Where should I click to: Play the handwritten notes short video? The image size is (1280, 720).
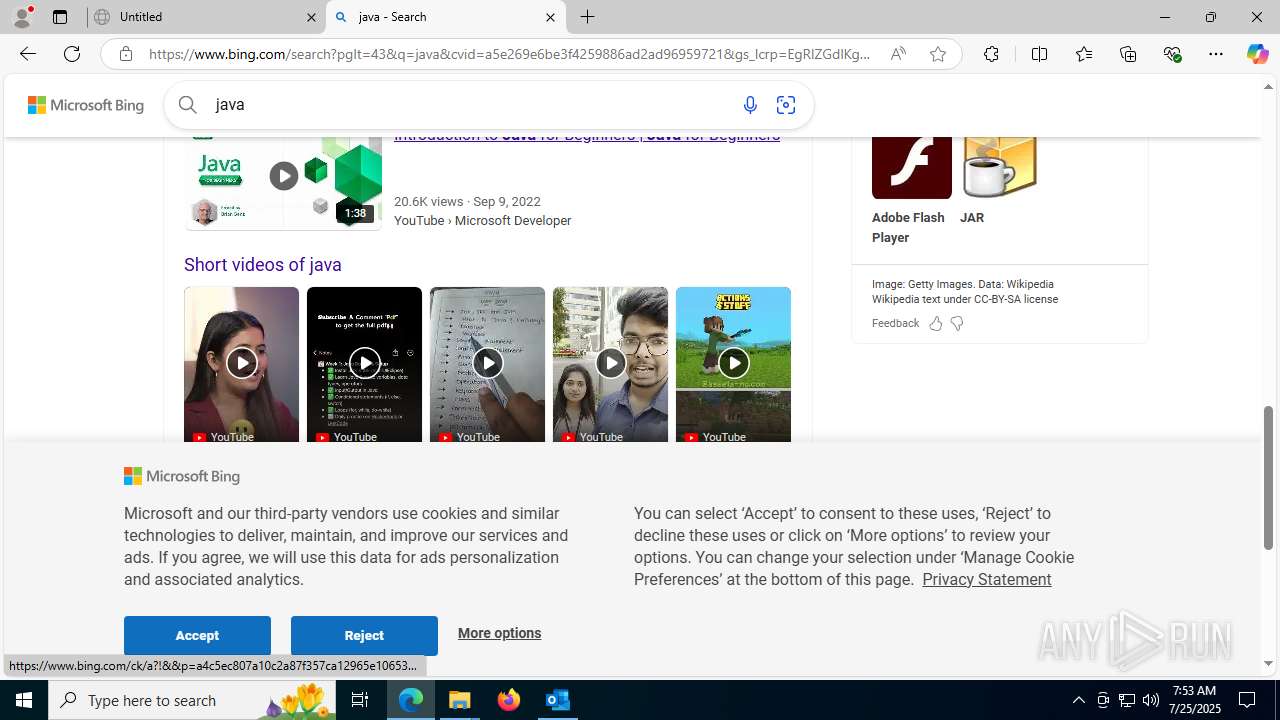487,364
